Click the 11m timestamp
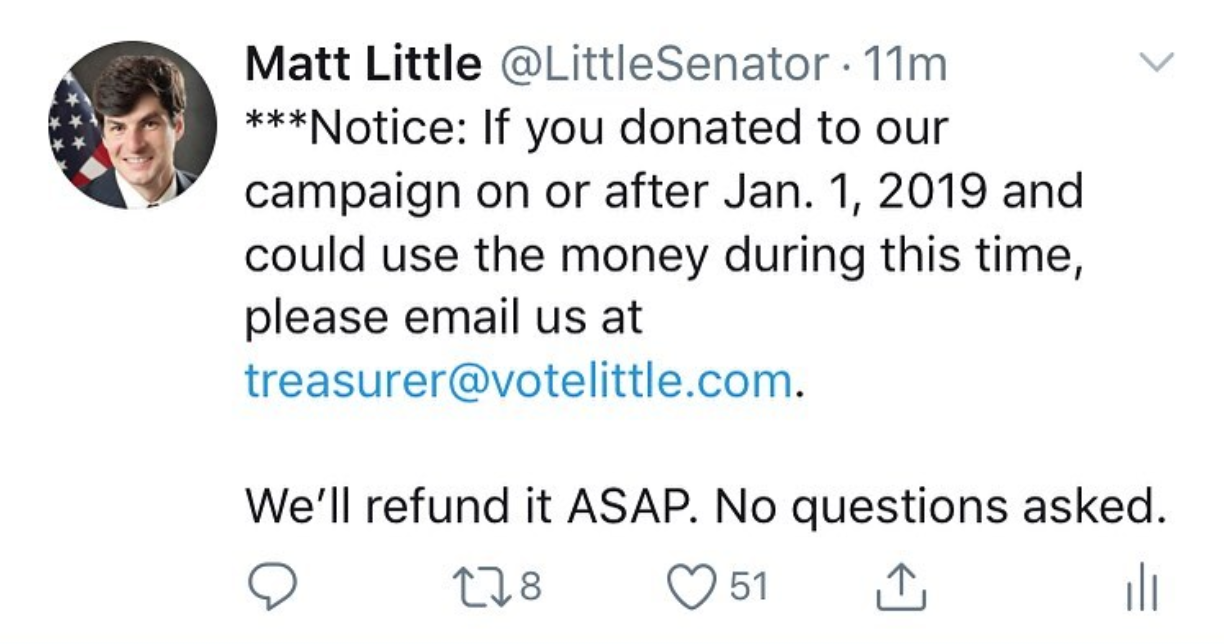This screenshot has width=1224, height=644. [907, 66]
